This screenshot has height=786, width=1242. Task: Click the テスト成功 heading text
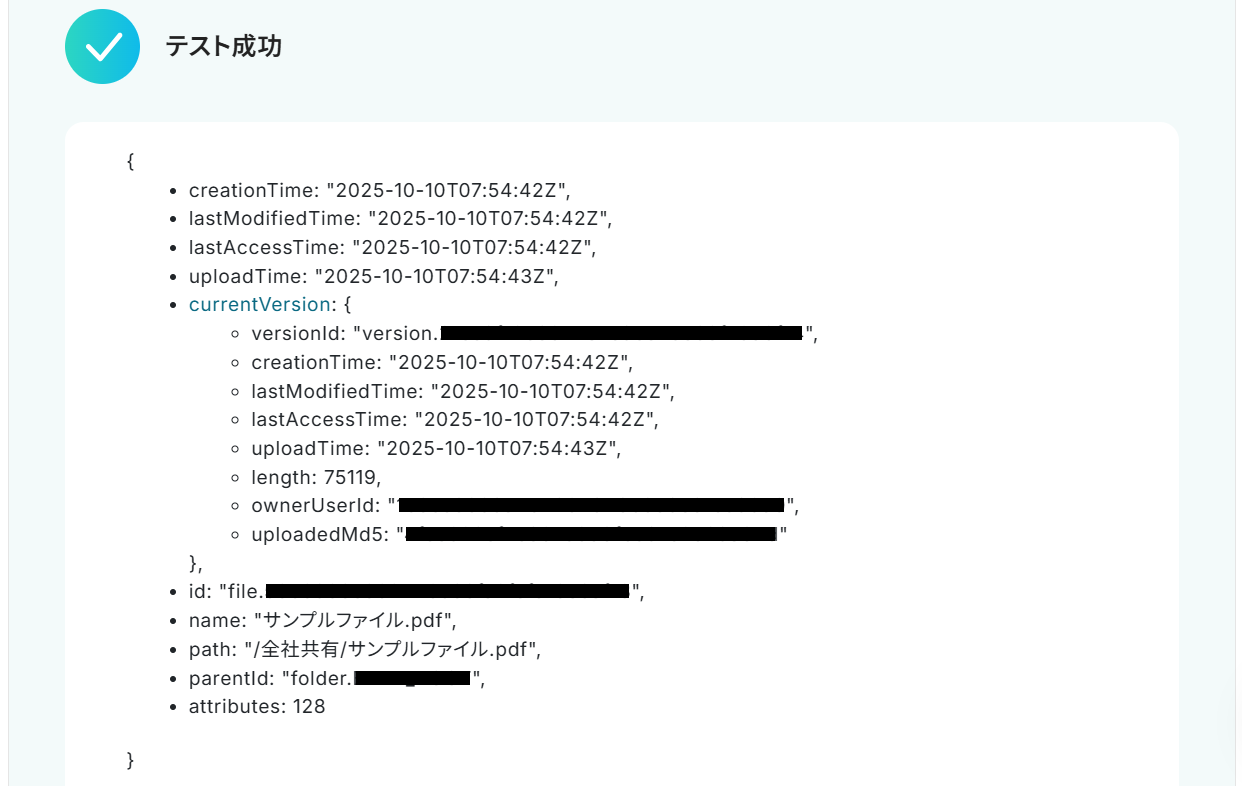point(223,46)
